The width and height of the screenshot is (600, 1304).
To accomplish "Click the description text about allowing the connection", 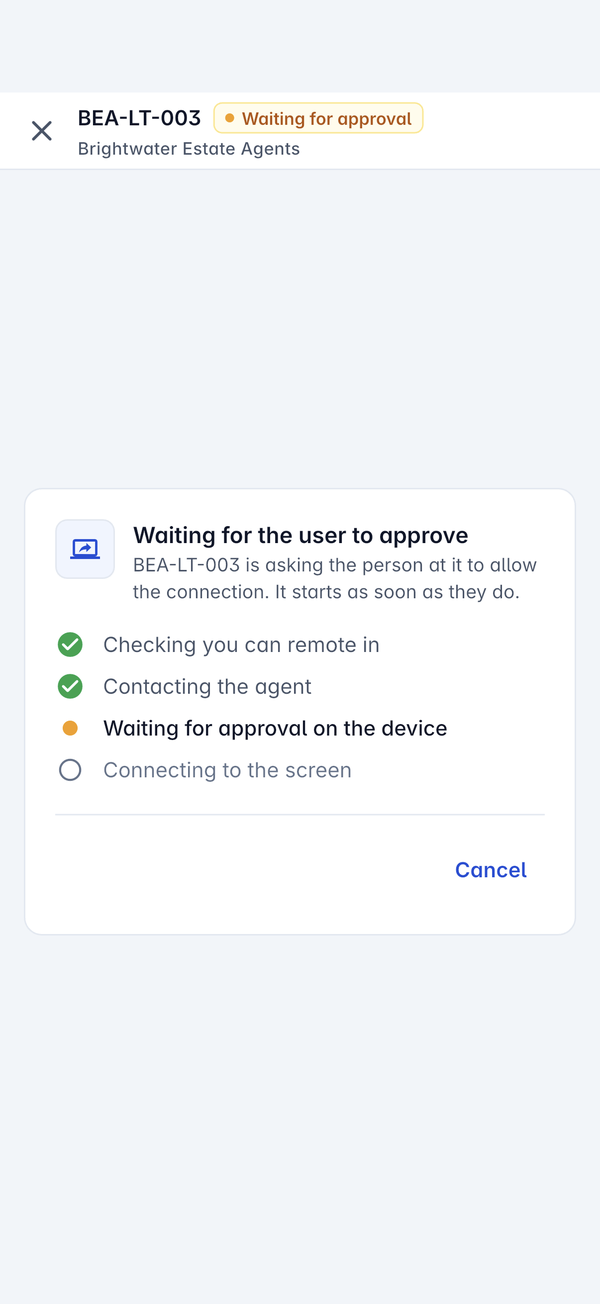I will pyautogui.click(x=335, y=579).
